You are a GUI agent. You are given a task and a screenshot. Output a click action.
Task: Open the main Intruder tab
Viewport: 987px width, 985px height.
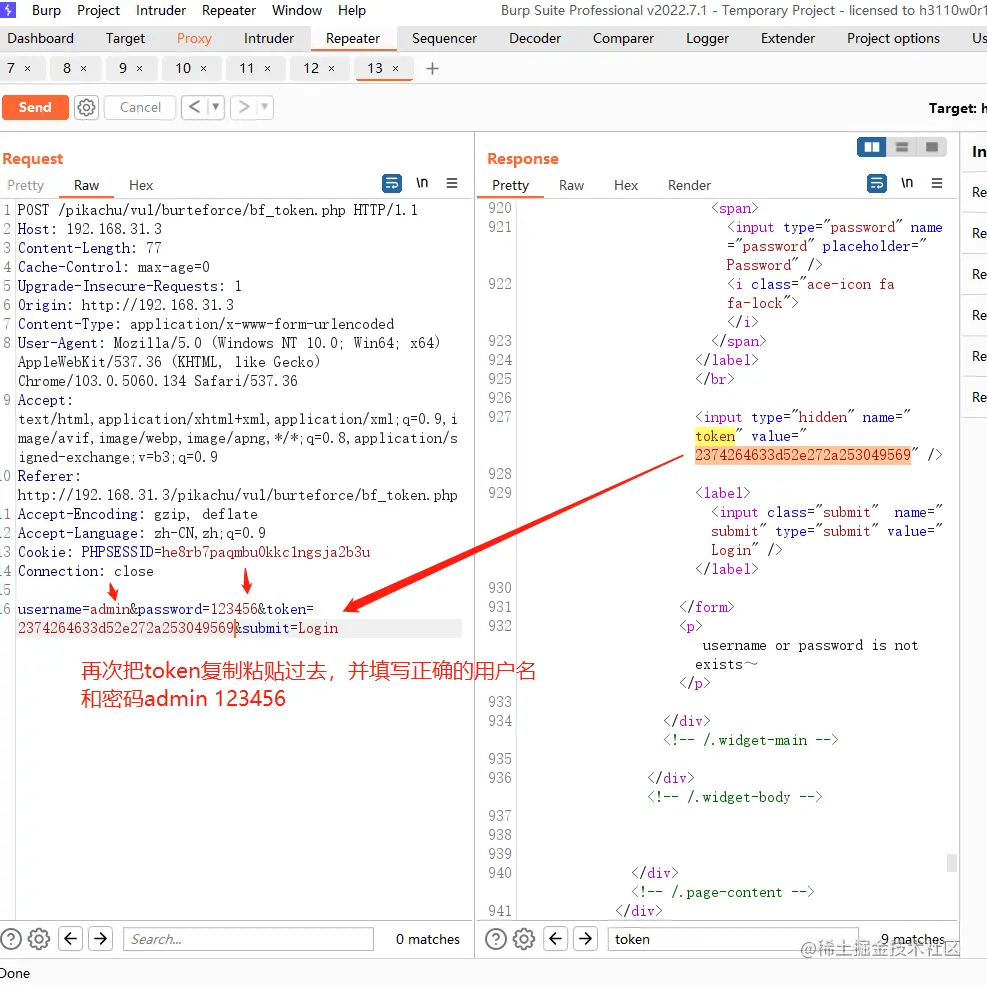[x=269, y=38]
